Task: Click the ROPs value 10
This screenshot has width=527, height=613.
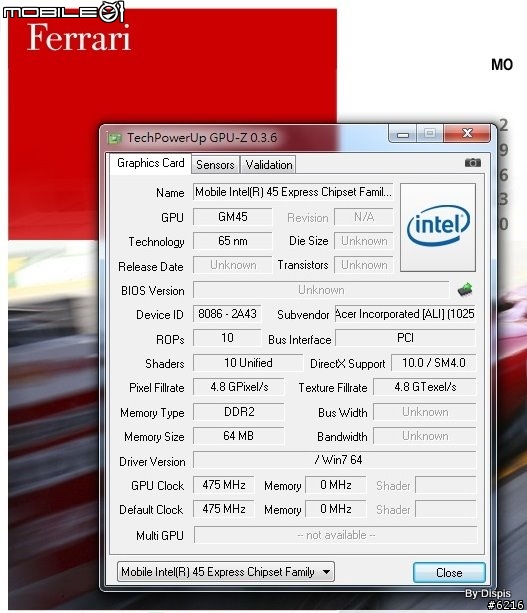Action: (227, 338)
